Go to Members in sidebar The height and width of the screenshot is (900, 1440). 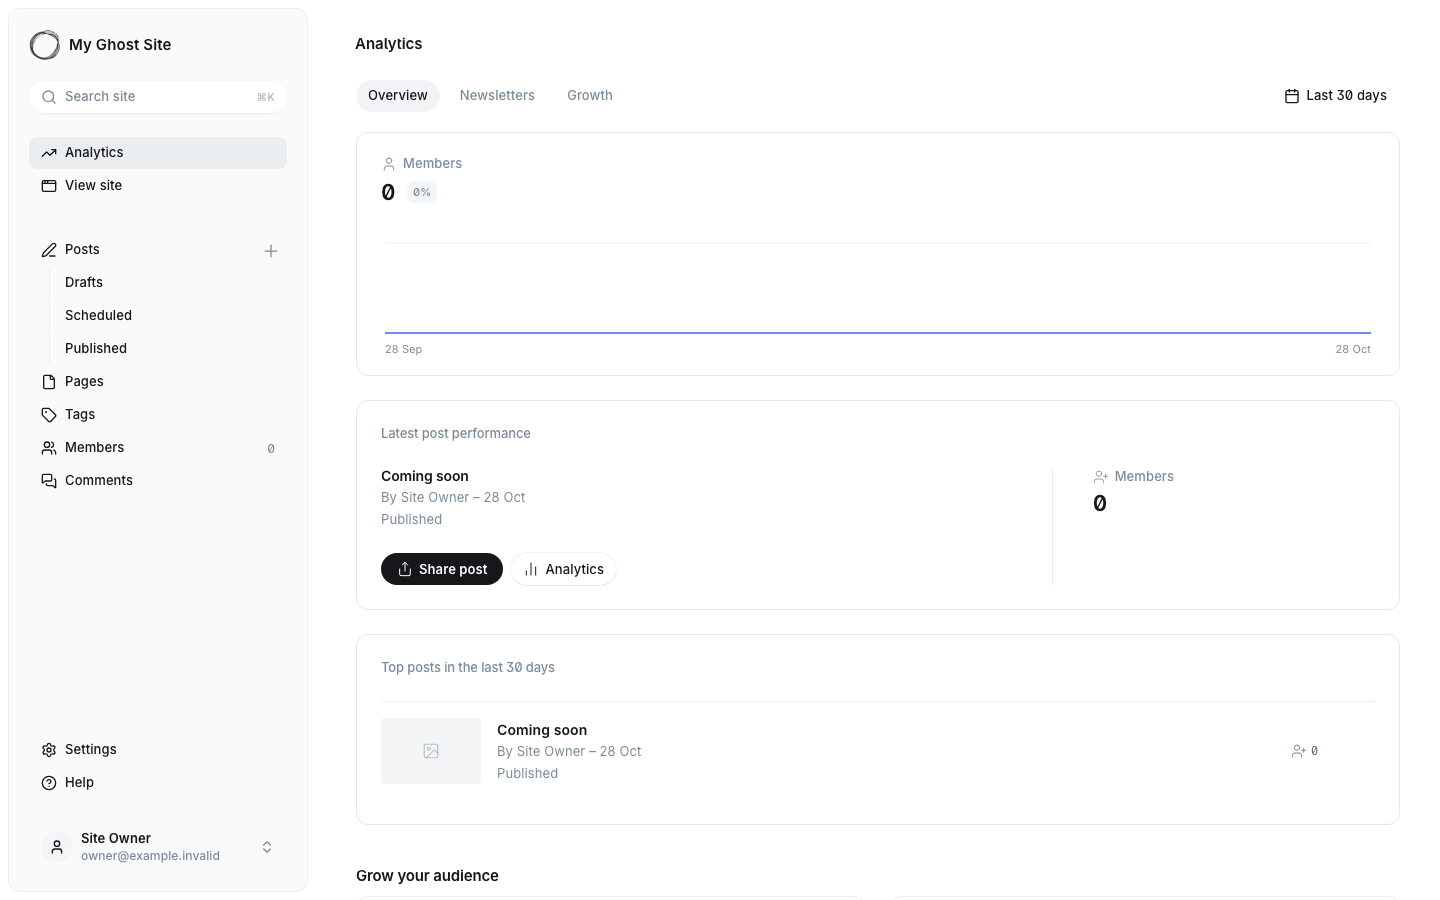pyautogui.click(x=158, y=448)
